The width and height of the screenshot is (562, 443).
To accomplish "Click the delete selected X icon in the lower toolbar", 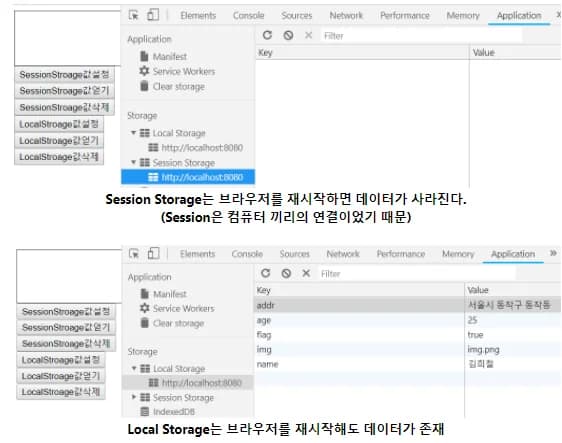I will click(x=306, y=273).
